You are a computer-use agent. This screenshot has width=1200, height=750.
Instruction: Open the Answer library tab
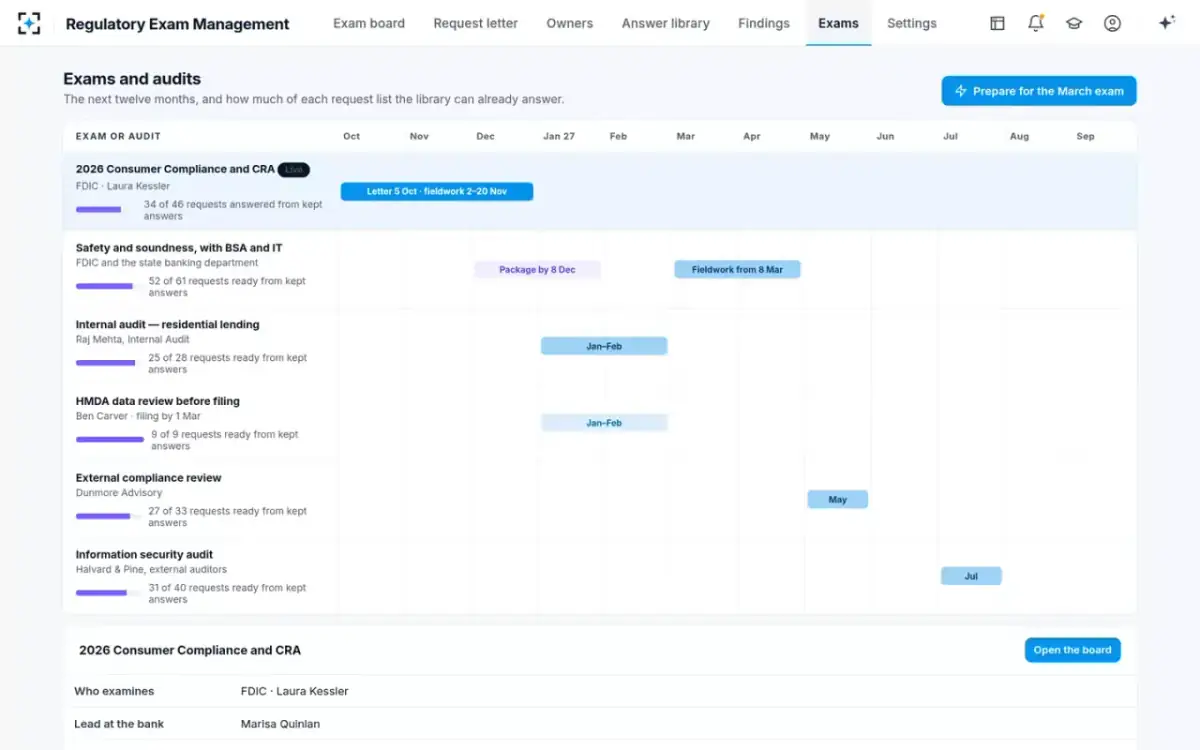(666, 23)
